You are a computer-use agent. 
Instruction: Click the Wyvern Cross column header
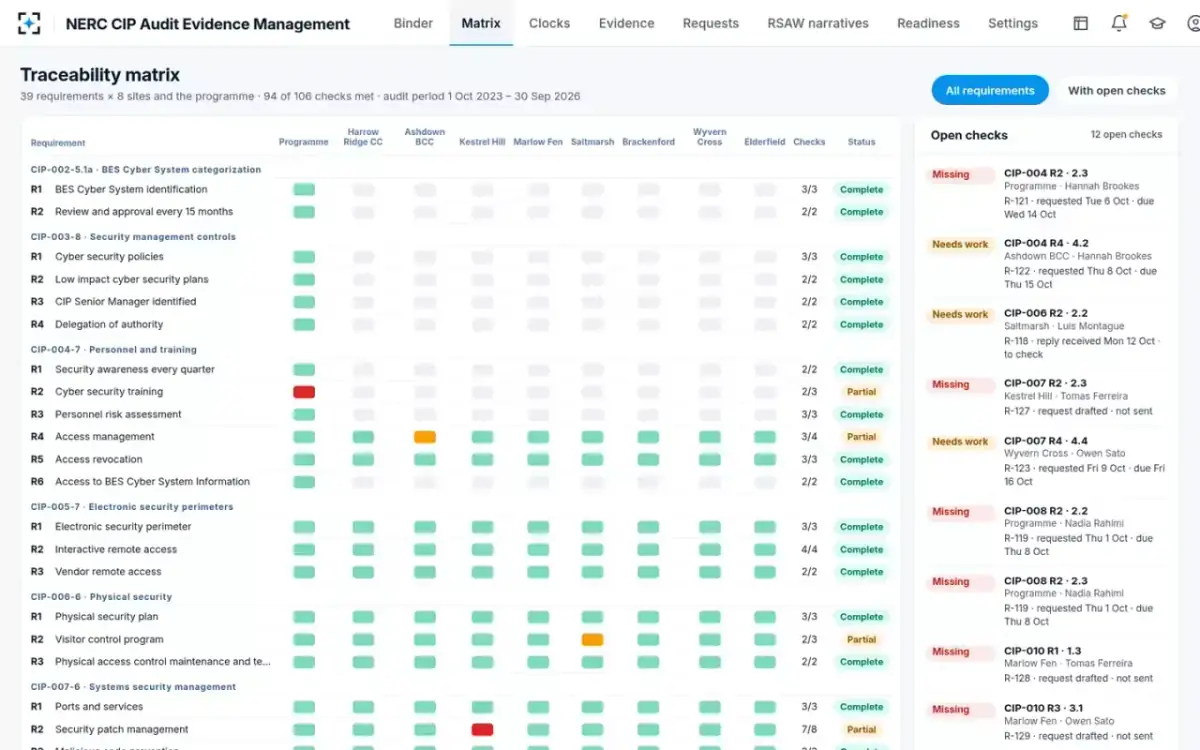[709, 137]
